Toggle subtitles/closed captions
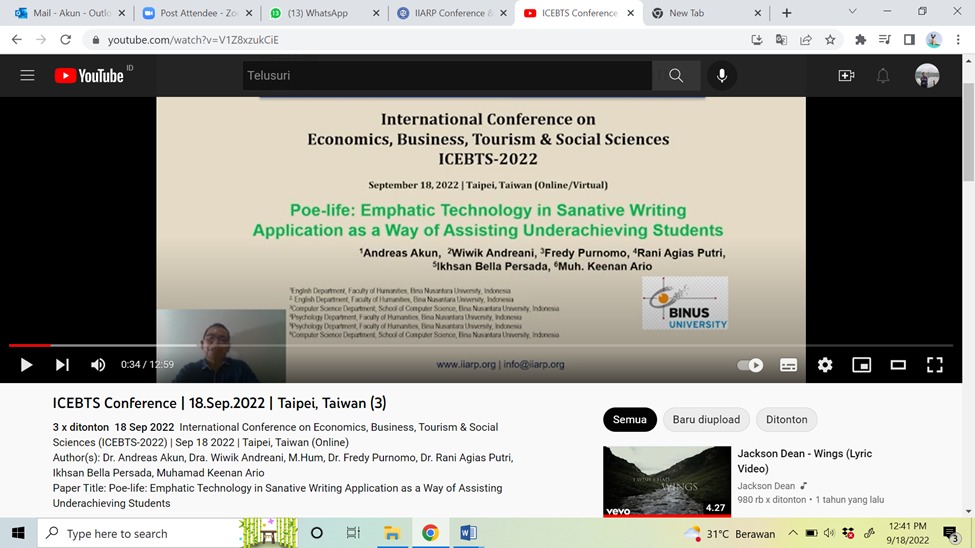 [788, 365]
